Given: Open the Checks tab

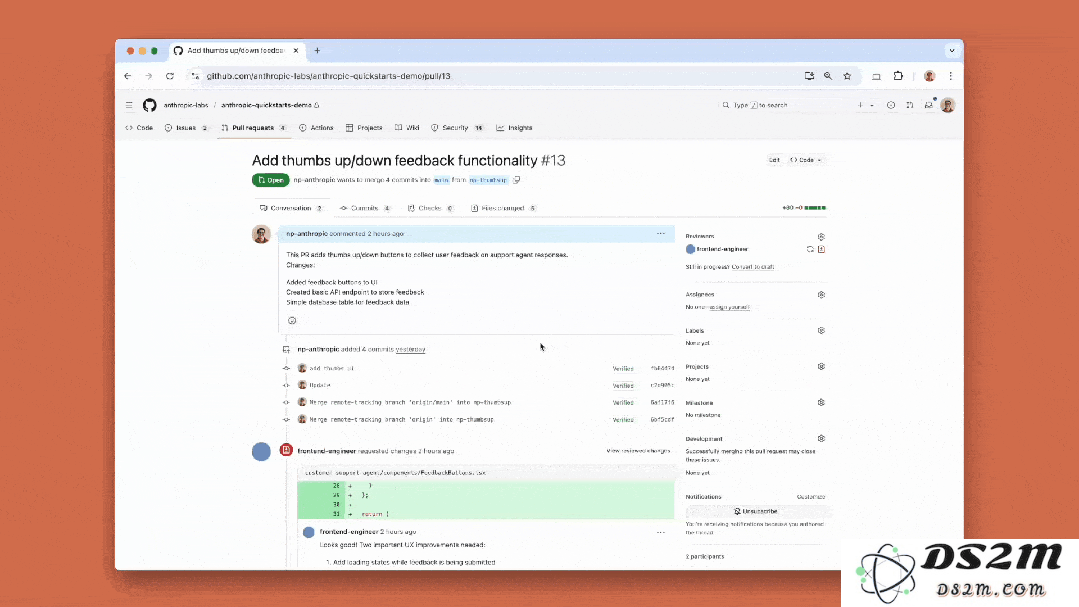Looking at the screenshot, I should point(431,209).
